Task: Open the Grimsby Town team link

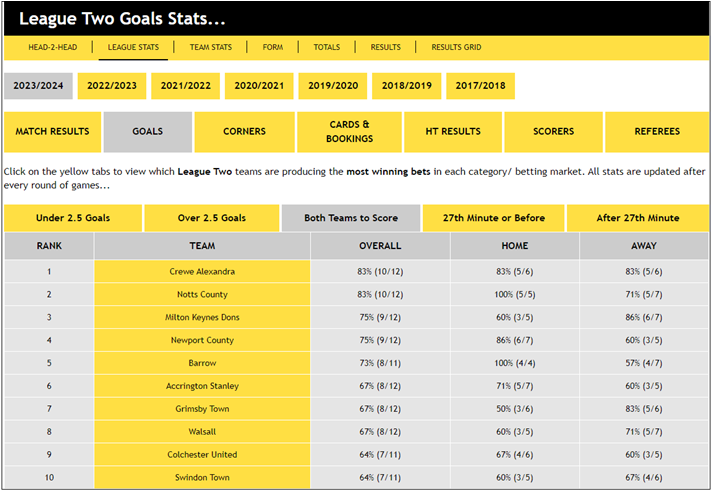Action: coord(202,408)
